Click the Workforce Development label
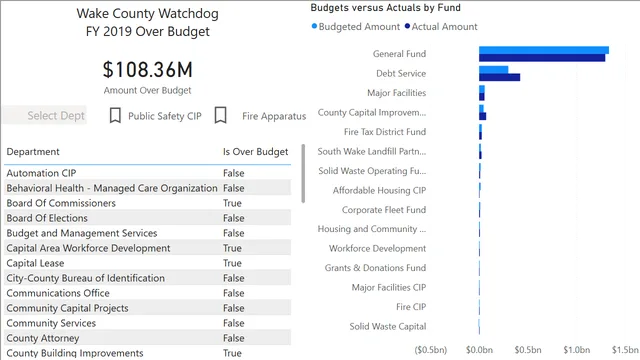 coord(378,249)
